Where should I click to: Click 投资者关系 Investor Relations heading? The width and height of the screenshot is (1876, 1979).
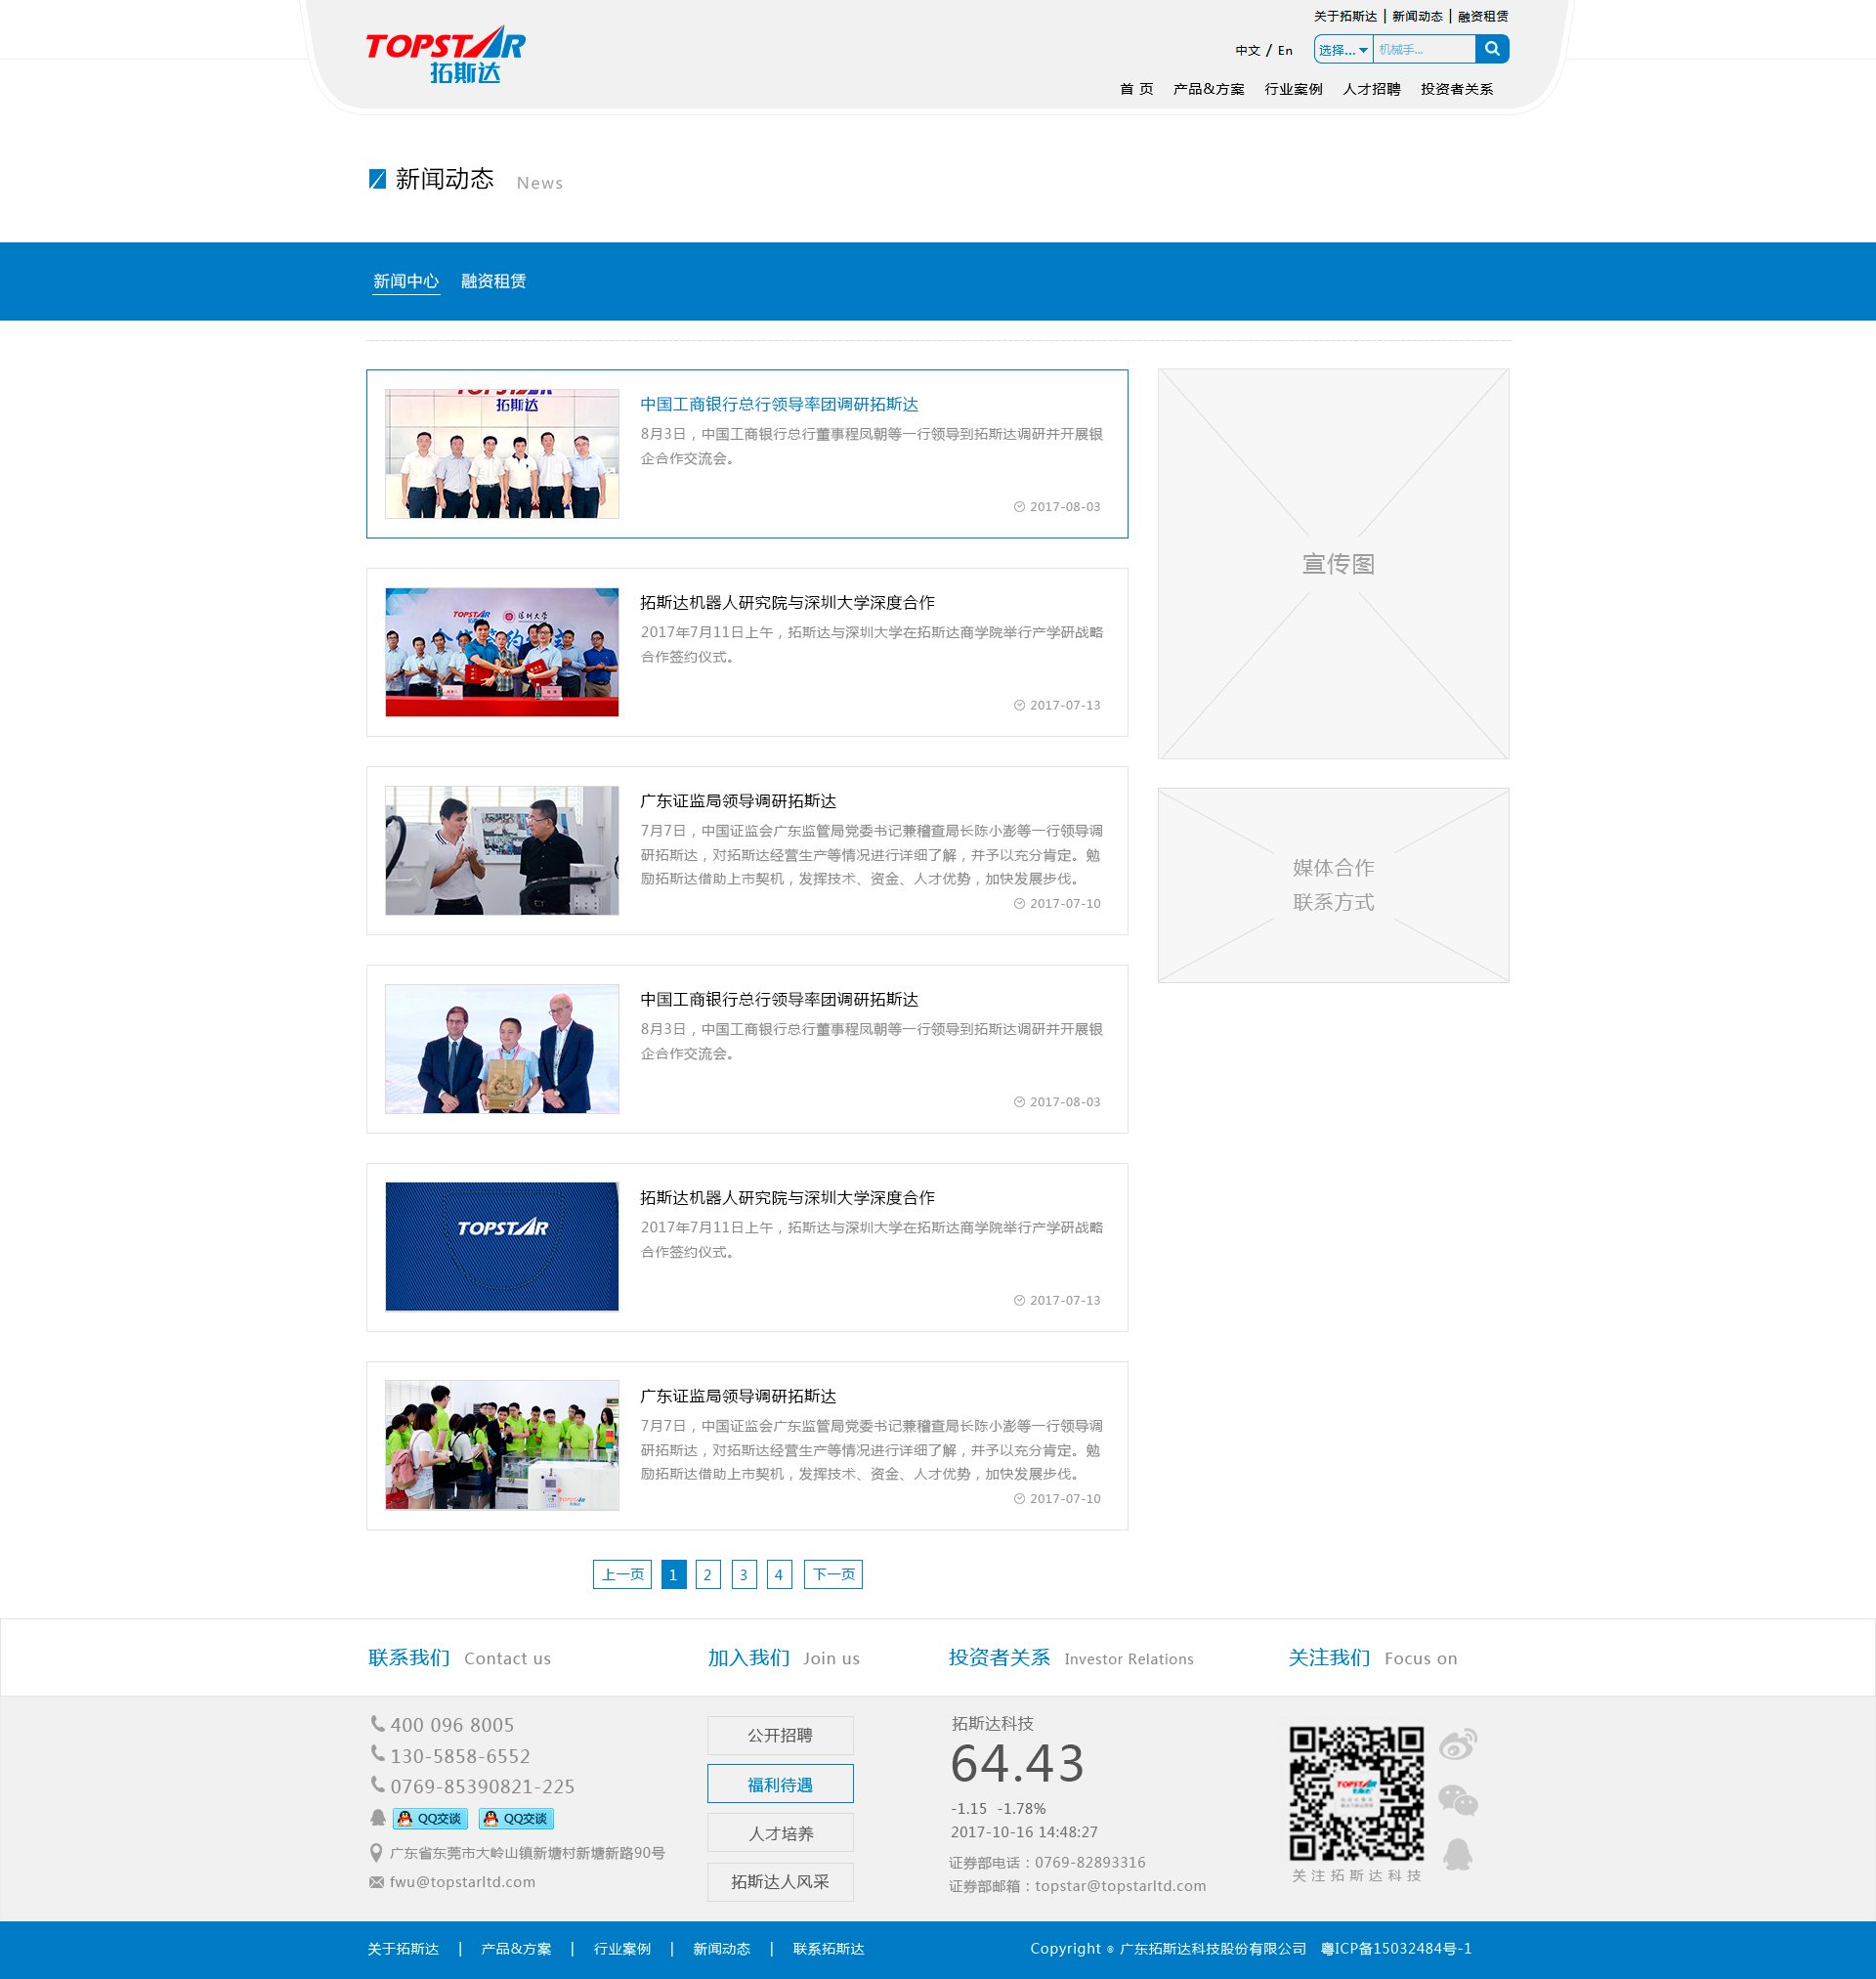[1071, 1658]
